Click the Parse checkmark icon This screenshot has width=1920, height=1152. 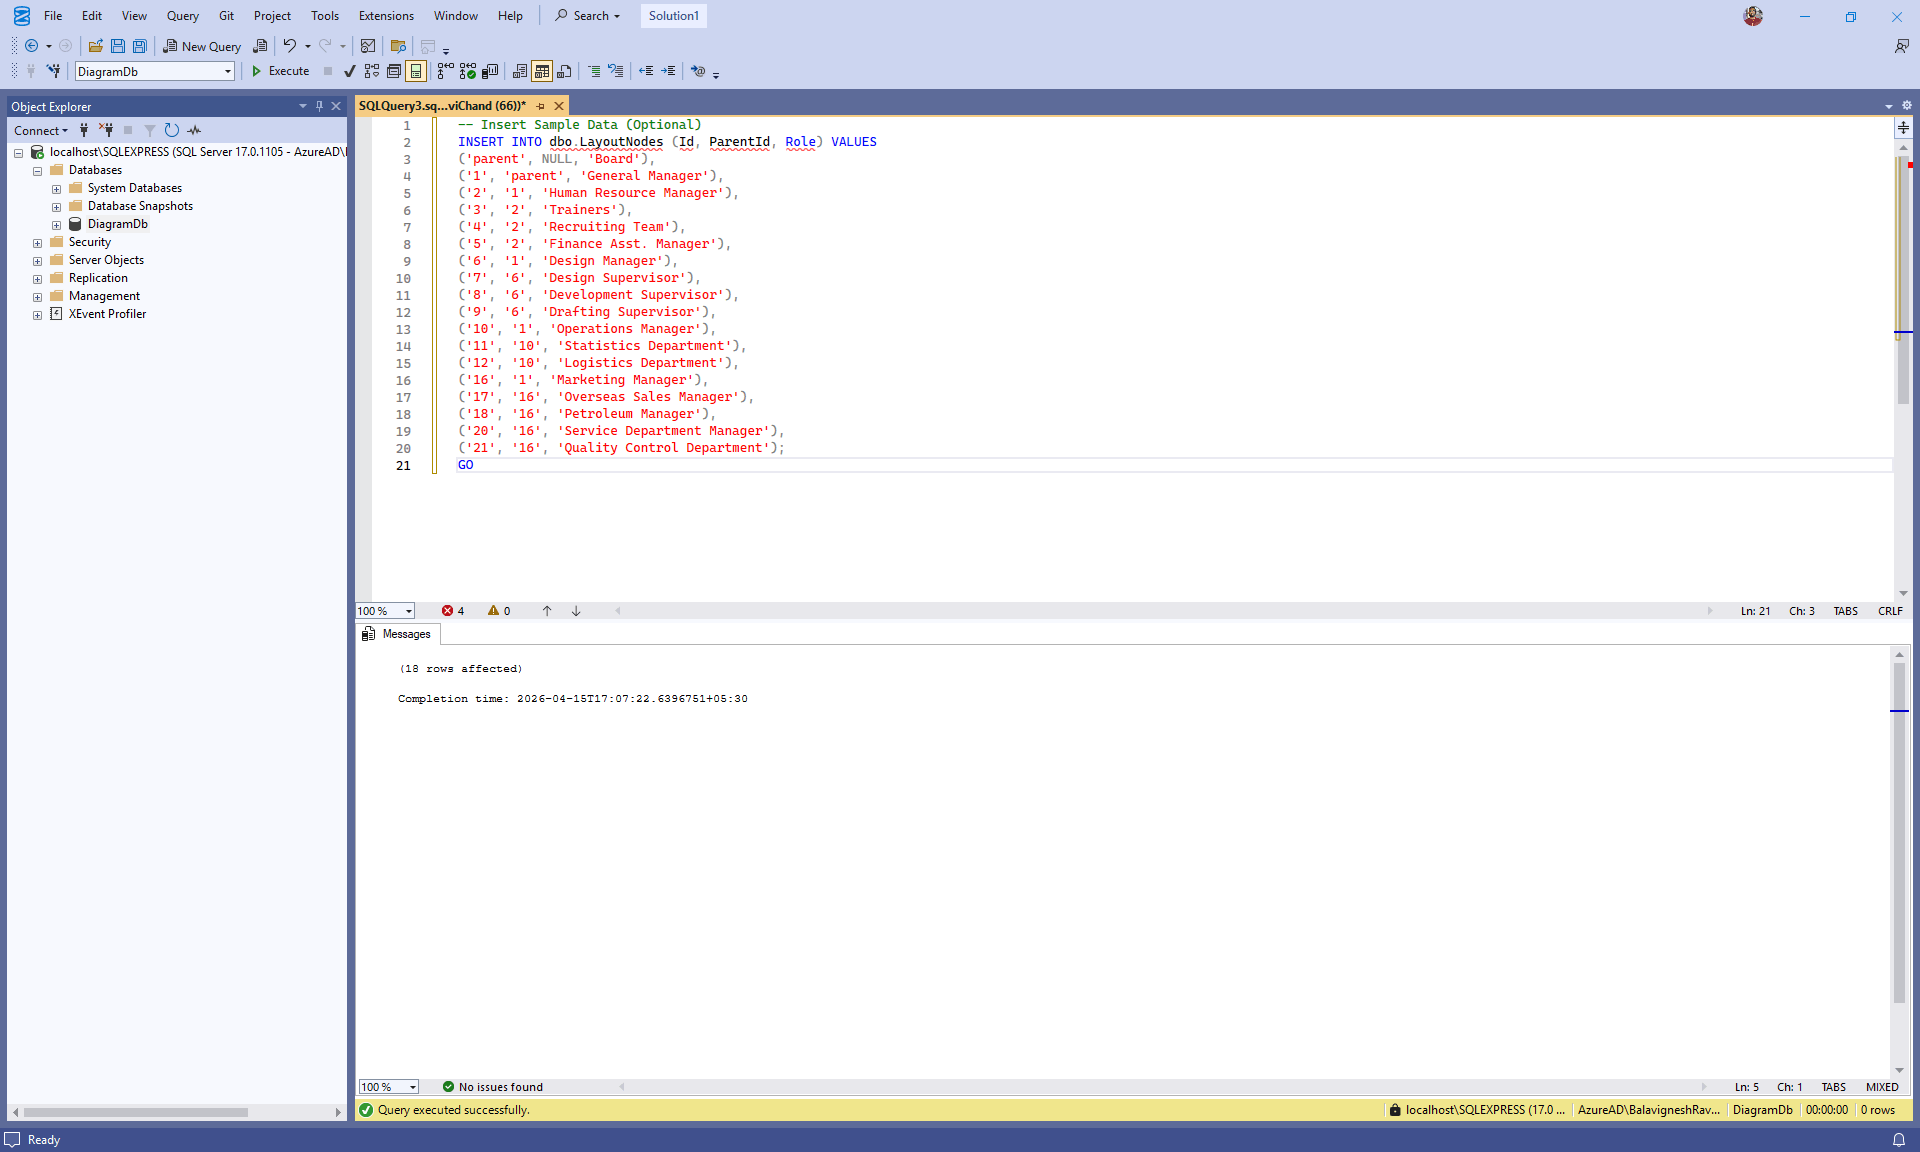click(349, 71)
